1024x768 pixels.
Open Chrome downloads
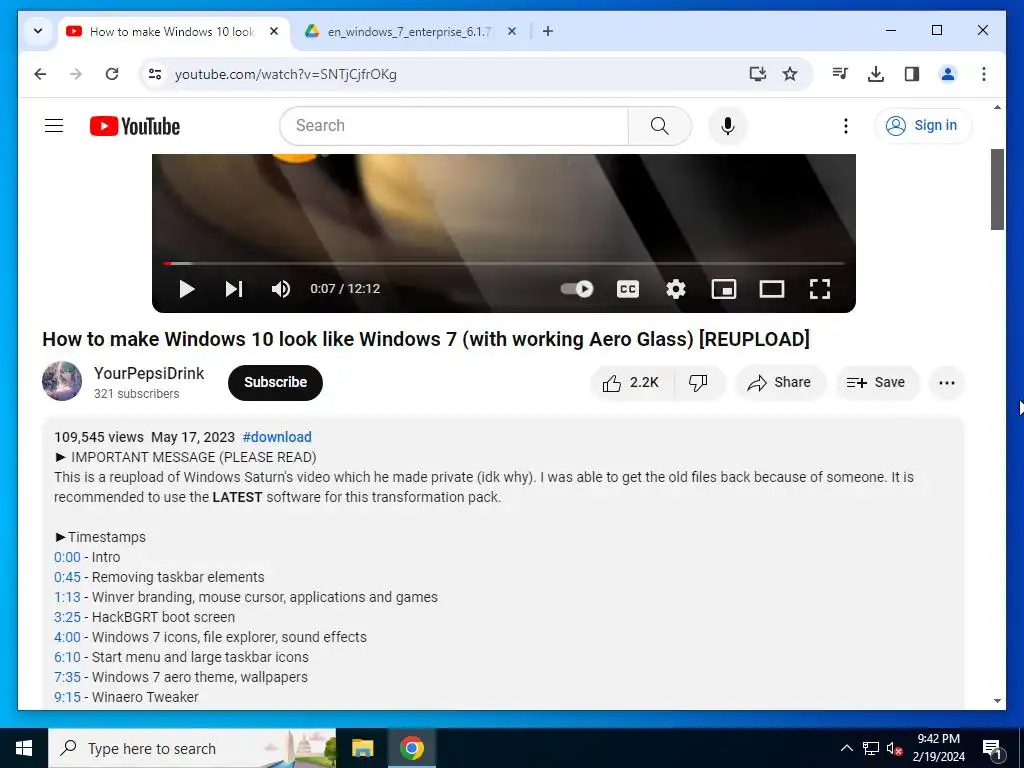876,74
